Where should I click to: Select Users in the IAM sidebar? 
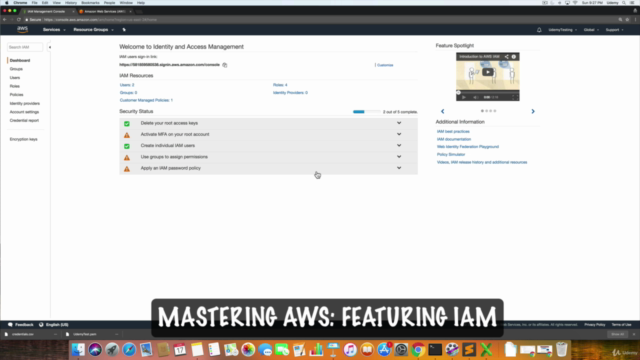[x=15, y=78]
